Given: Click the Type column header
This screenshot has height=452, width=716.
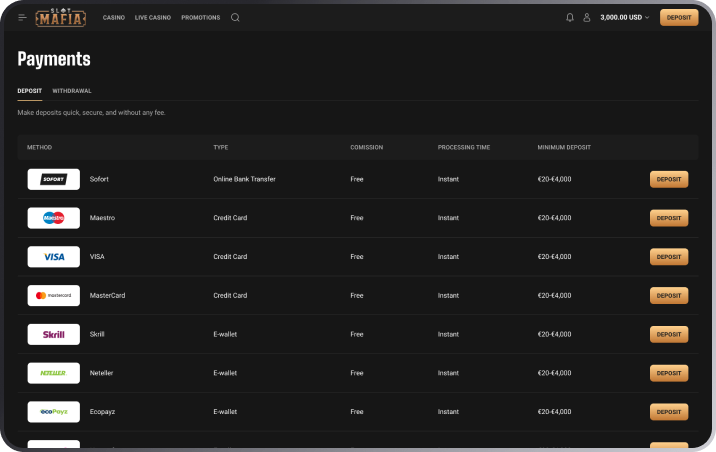Looking at the screenshot, I should 221,147.
